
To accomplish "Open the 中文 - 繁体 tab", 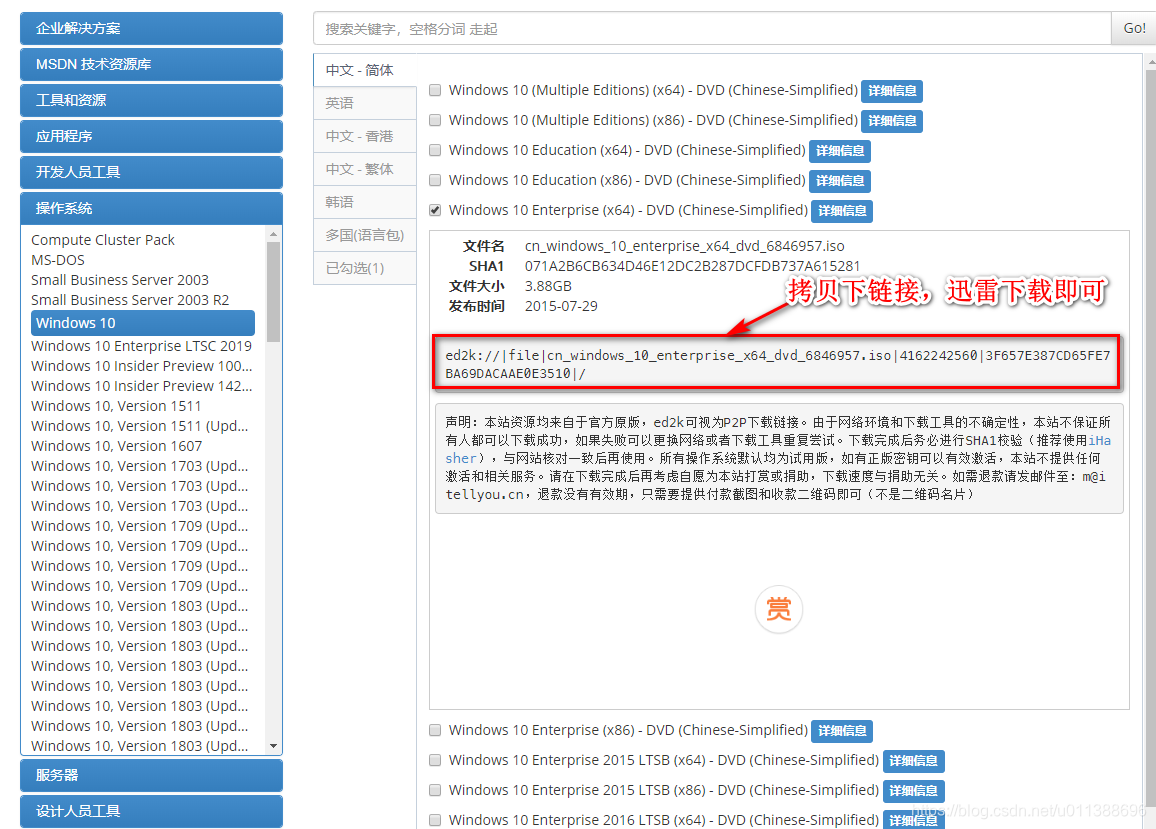I will (x=365, y=170).
